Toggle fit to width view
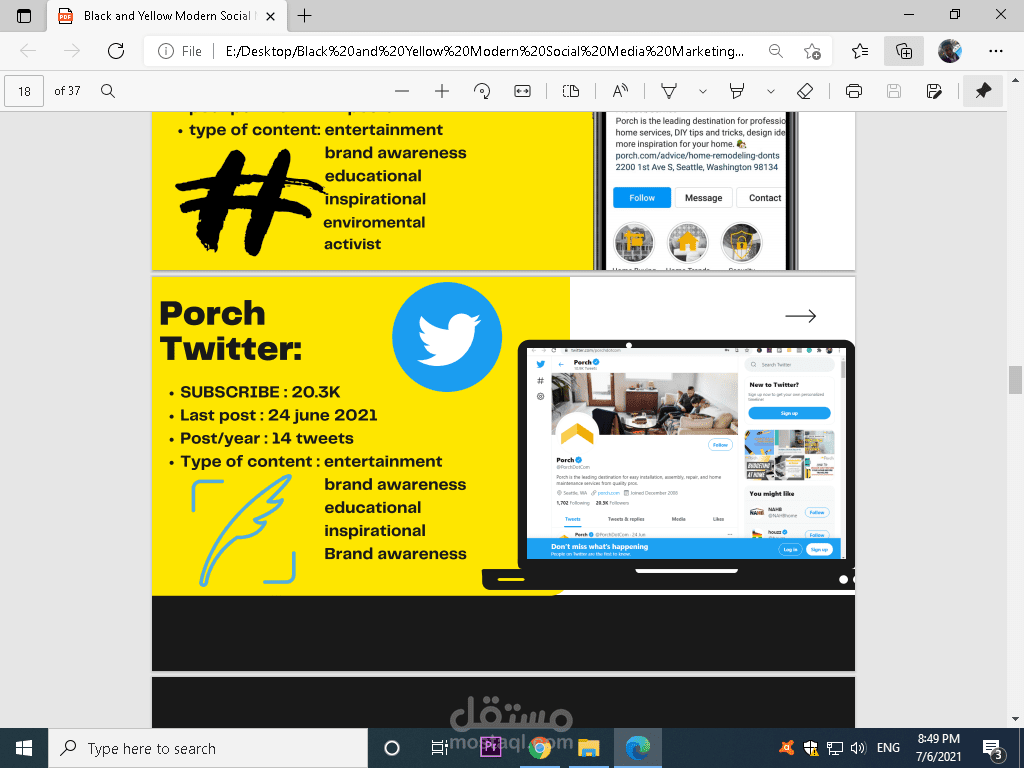Screen dimensions: 1024x768 point(522,91)
